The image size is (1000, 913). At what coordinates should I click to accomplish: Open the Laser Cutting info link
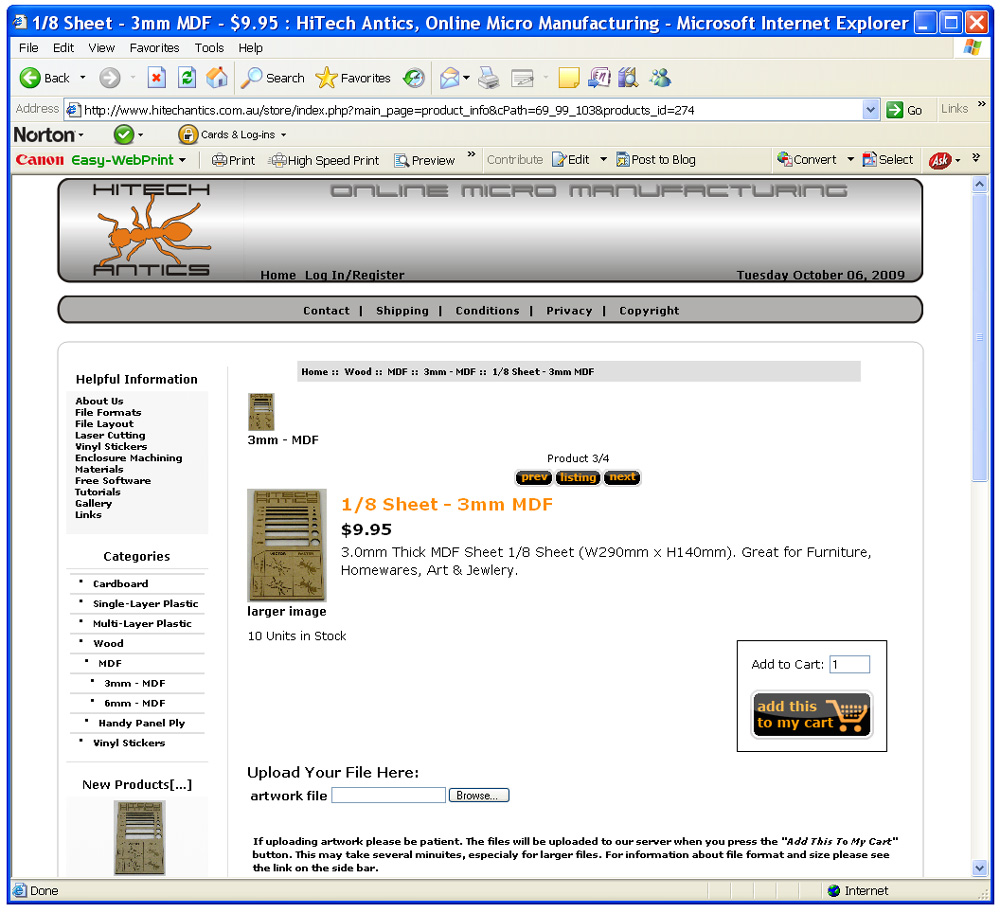(x=110, y=435)
